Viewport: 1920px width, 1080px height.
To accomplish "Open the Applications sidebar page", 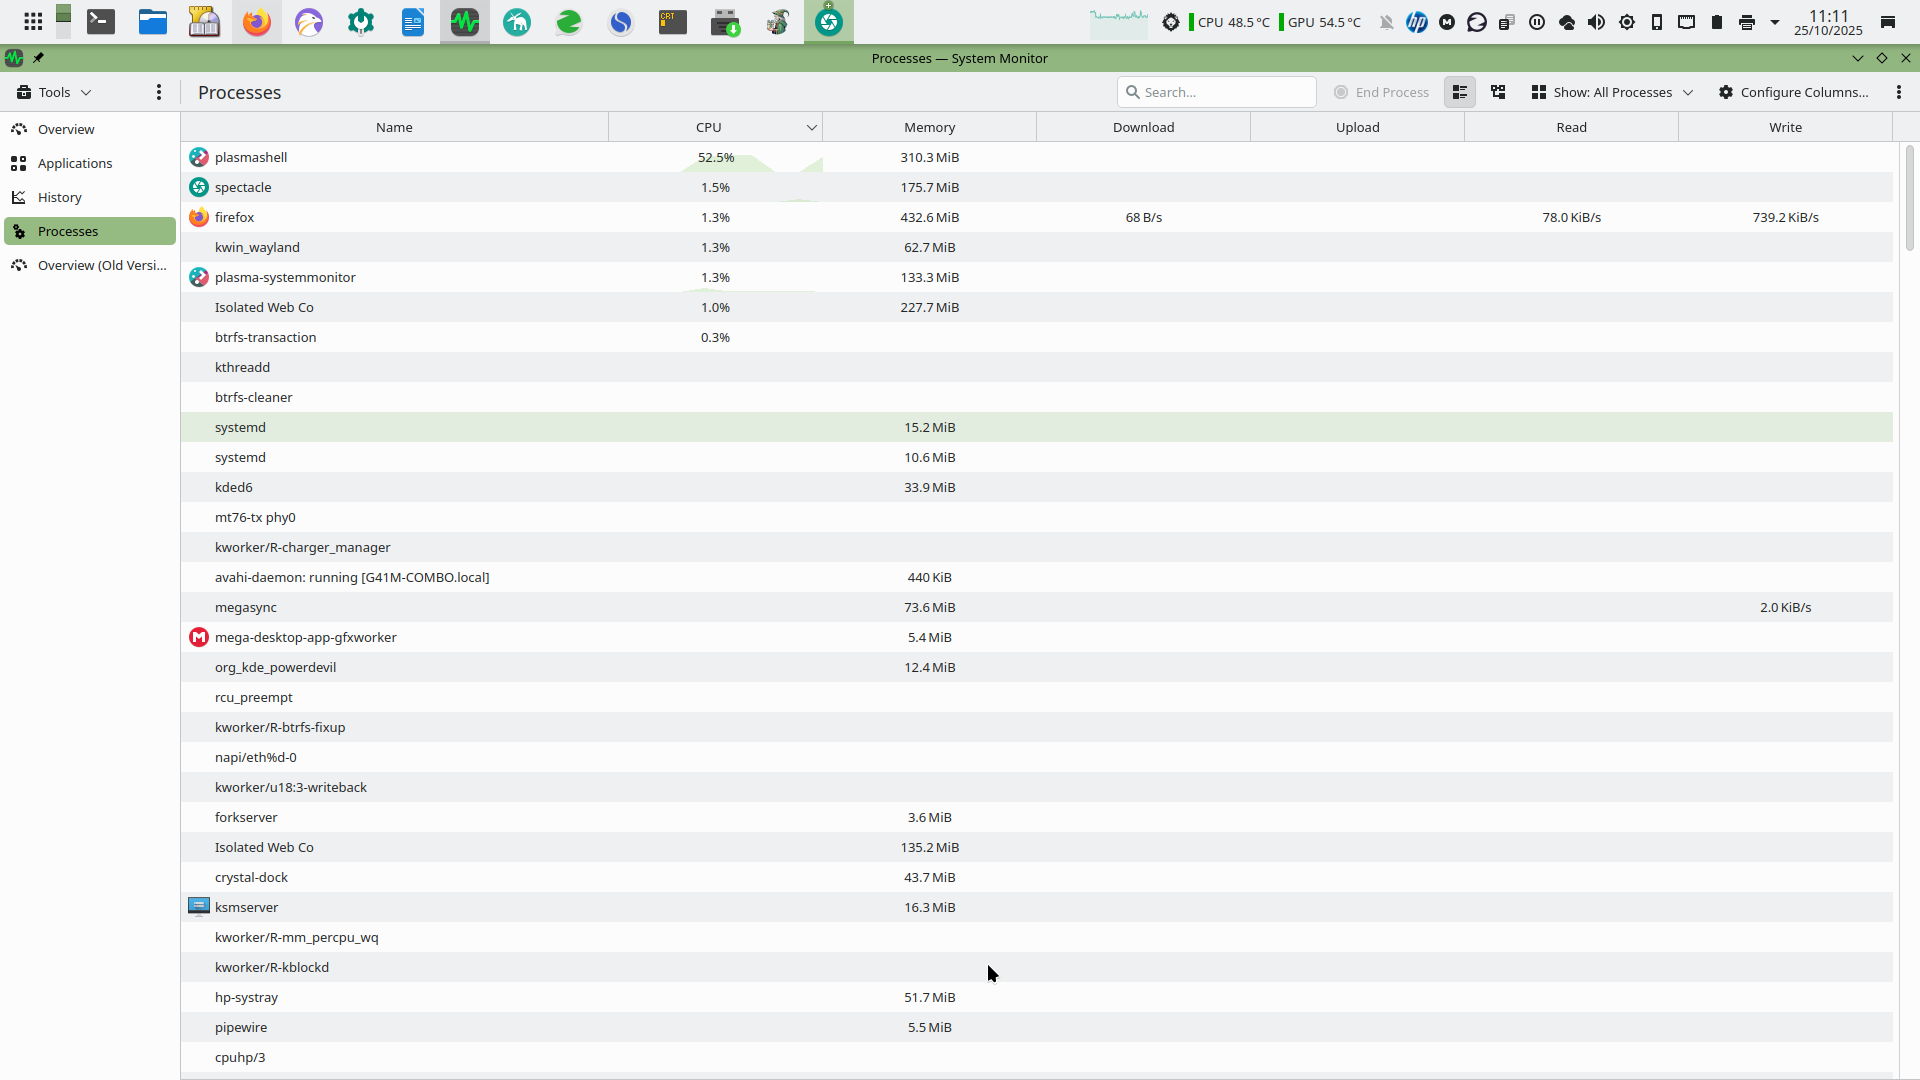I will pos(75,163).
